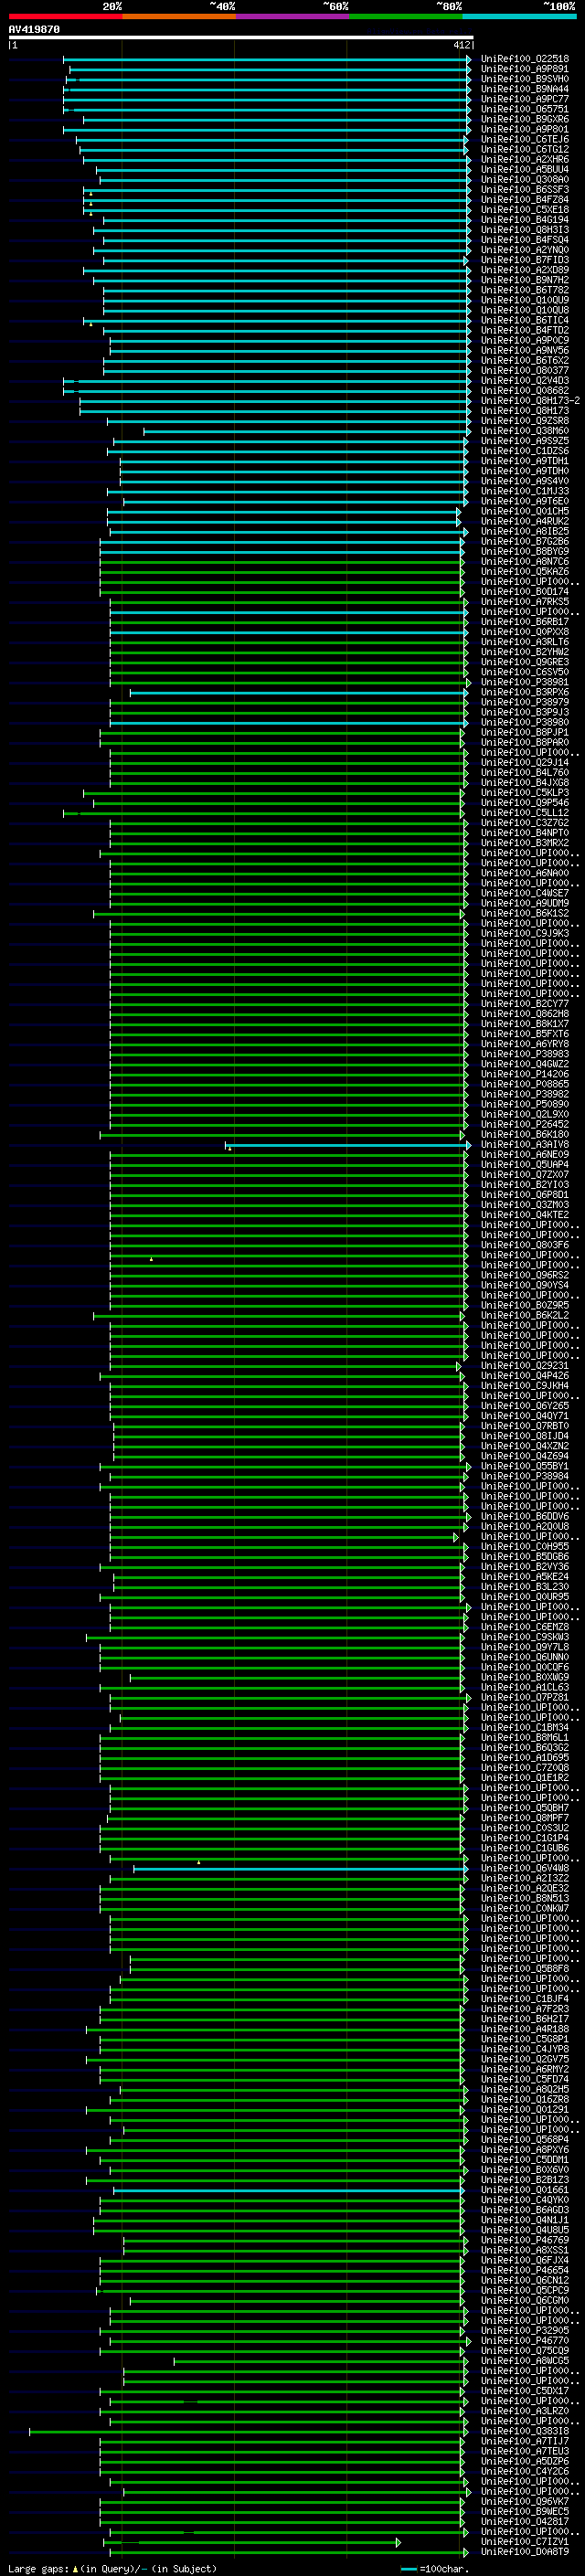Select hit UniRef100_Q96VK7
The image size is (585, 2576).
pyautogui.click(x=525, y=2501)
